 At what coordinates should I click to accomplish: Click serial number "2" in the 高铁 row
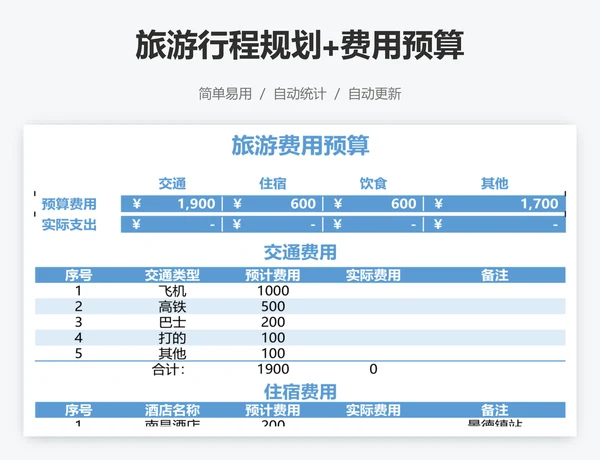click(78, 307)
